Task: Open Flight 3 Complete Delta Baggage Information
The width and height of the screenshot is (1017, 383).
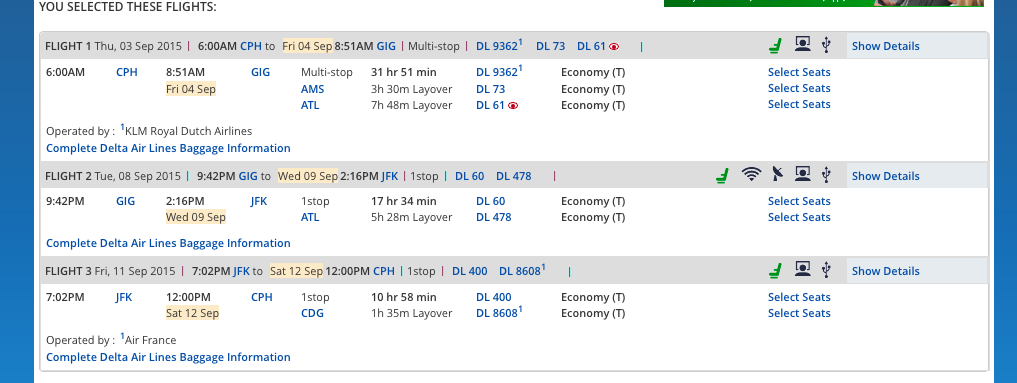Action: tap(168, 357)
